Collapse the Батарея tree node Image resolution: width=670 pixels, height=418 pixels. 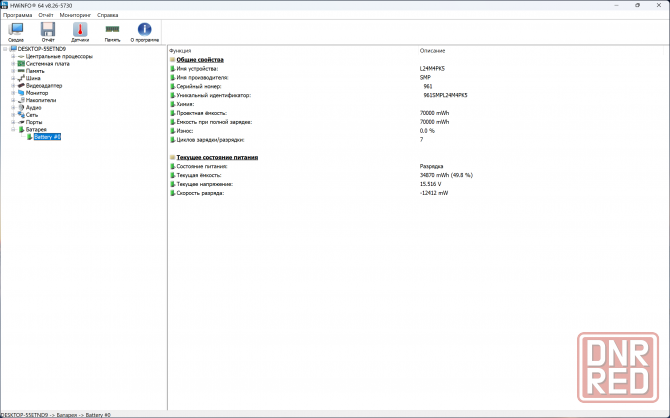(13, 129)
